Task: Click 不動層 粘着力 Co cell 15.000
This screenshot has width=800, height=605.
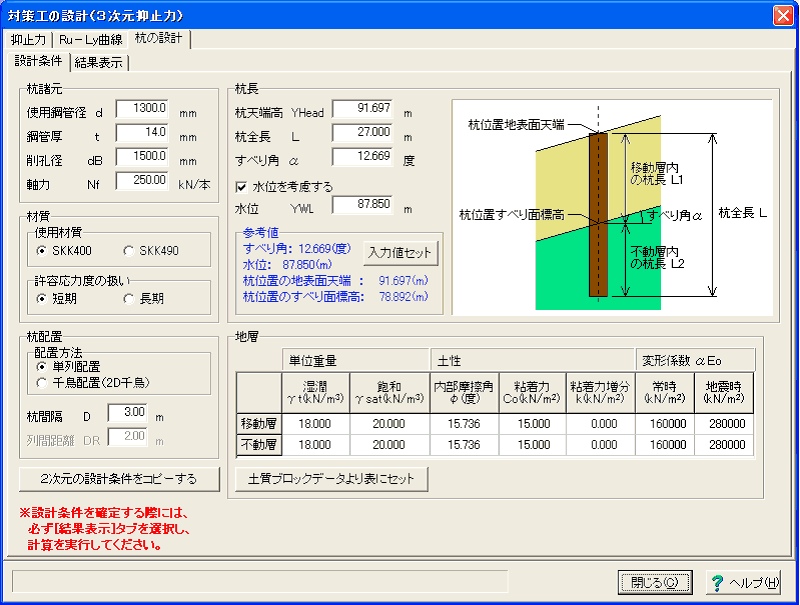Action: pyautogui.click(x=533, y=445)
